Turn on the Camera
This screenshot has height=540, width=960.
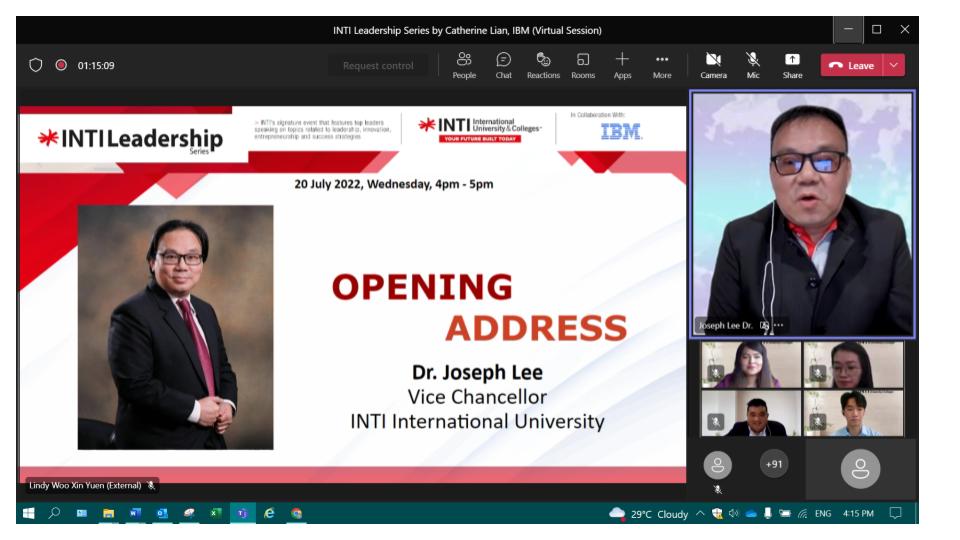pos(713,66)
